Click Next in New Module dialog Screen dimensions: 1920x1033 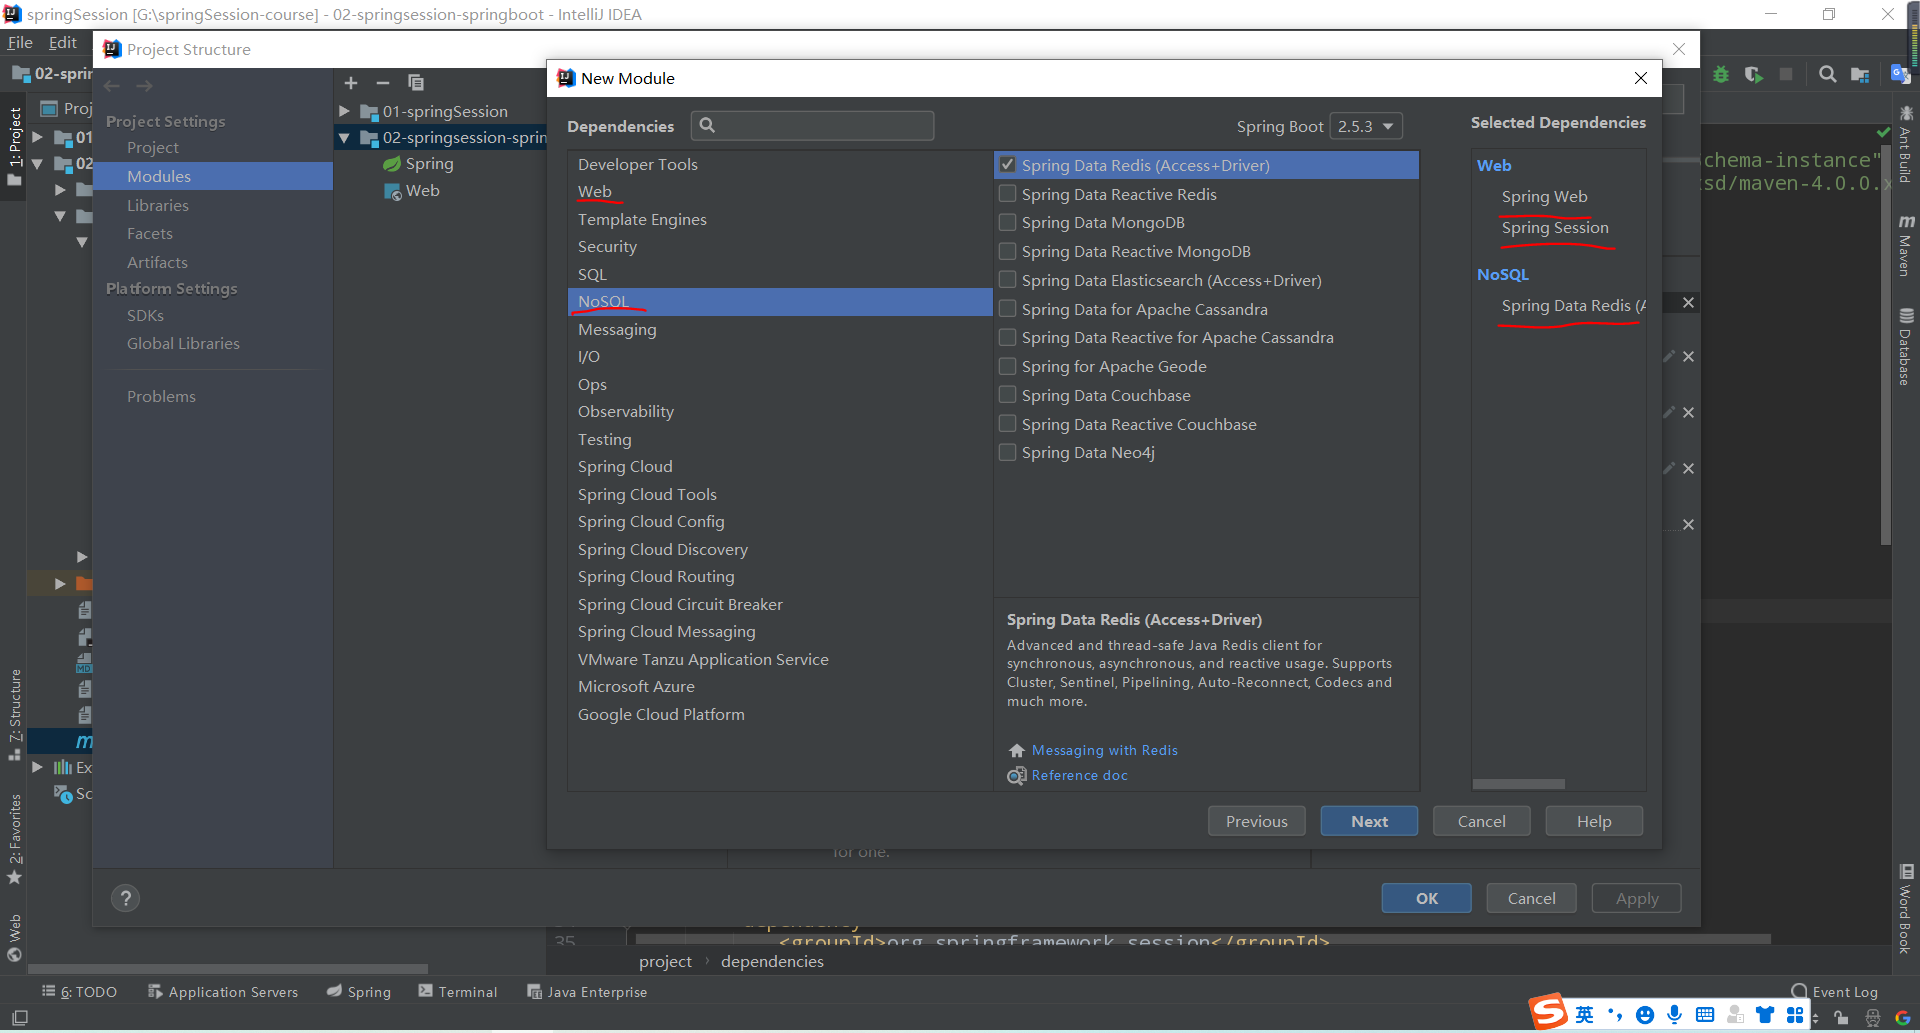[1369, 821]
